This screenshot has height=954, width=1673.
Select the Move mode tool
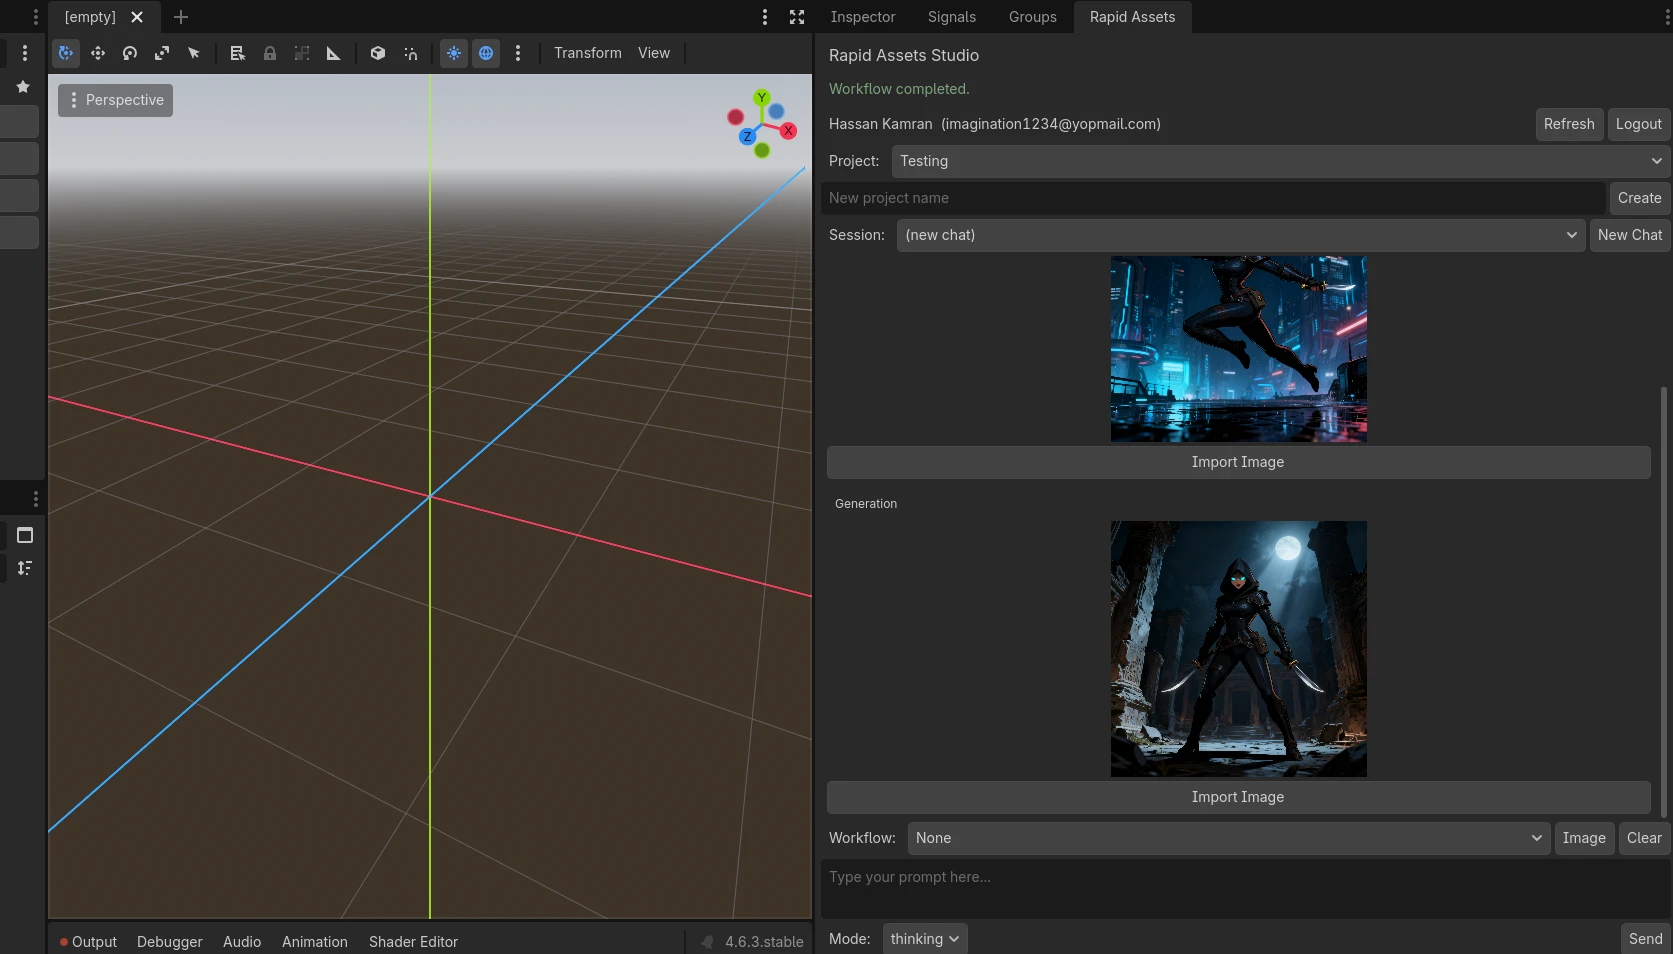[x=98, y=53]
